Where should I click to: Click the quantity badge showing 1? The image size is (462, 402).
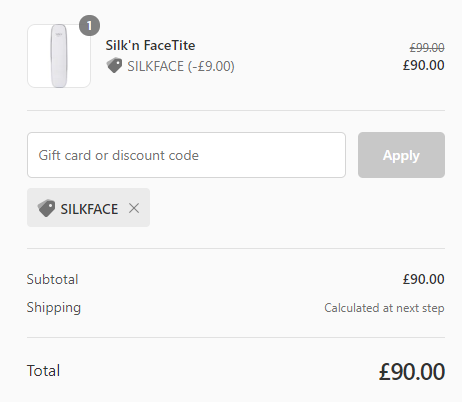[89, 26]
